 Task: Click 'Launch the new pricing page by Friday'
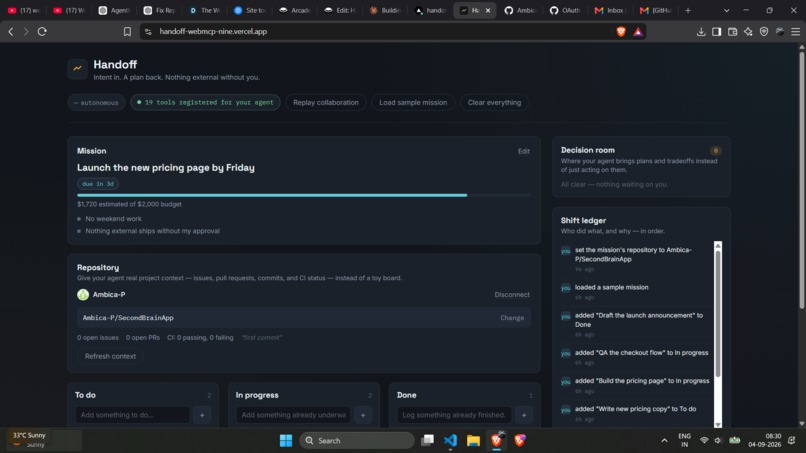coord(166,168)
